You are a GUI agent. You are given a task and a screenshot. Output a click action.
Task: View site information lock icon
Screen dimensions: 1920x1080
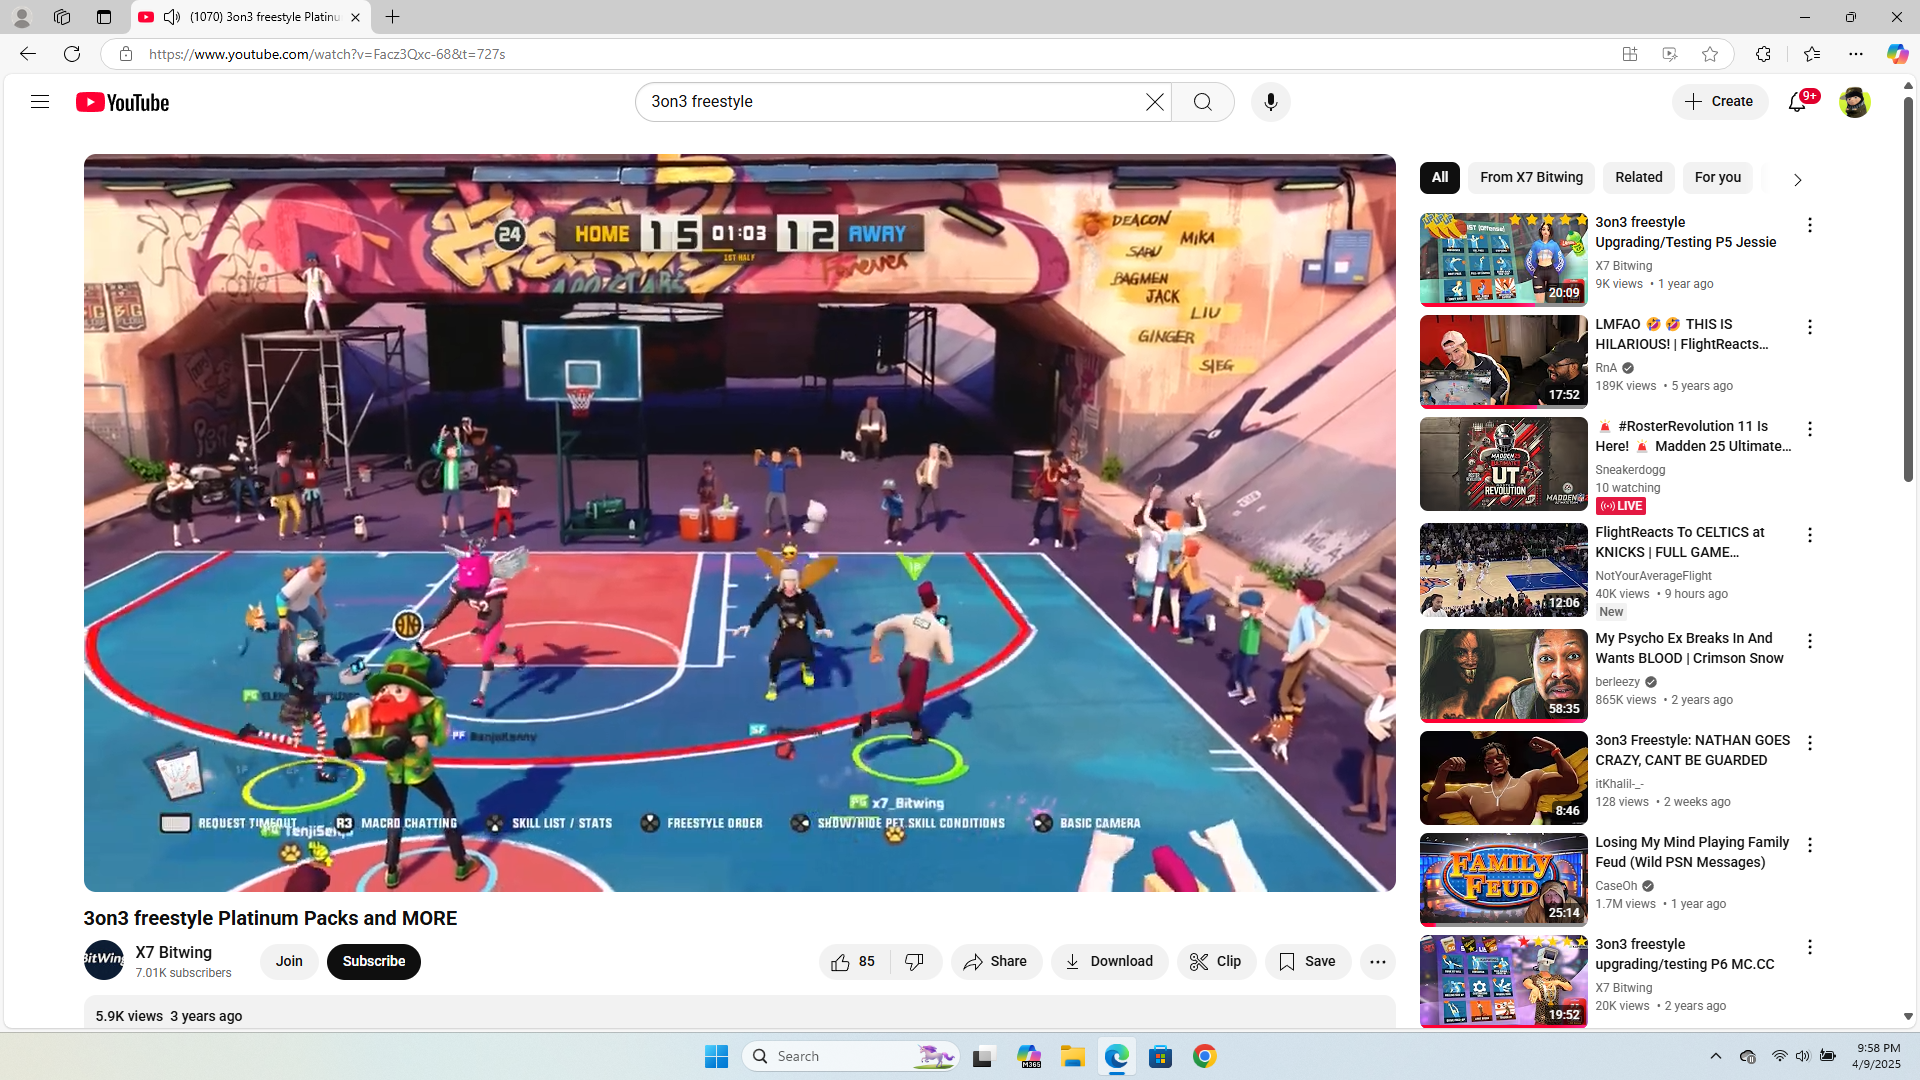tap(126, 54)
